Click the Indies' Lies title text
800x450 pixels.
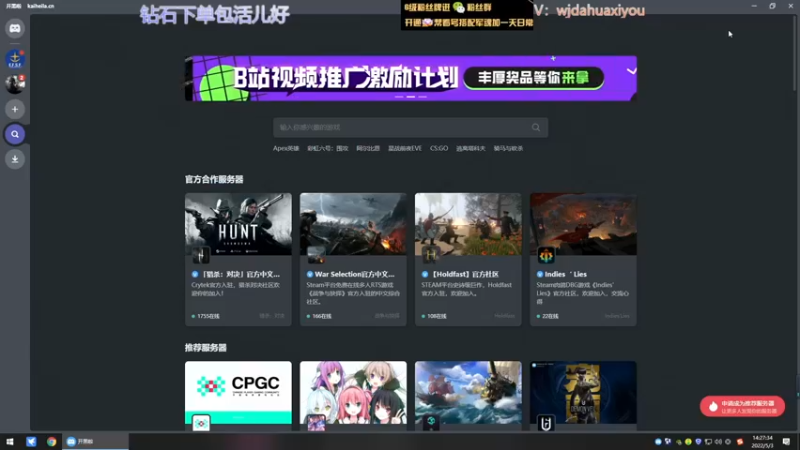[x=566, y=274]
